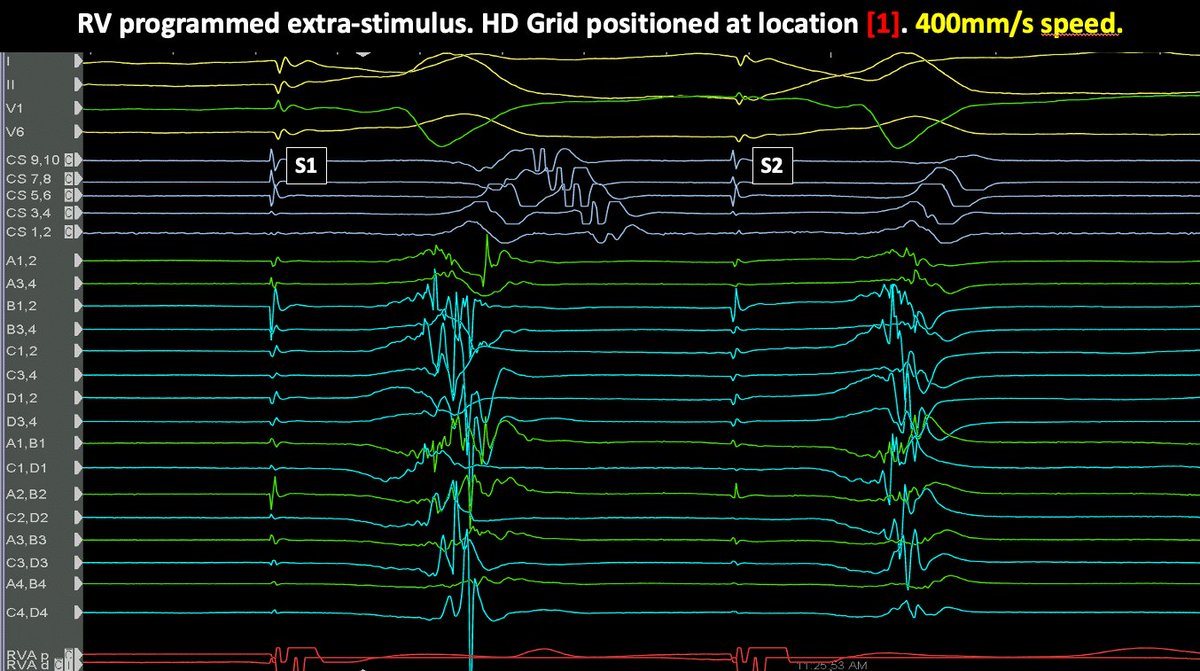
Task: Select the A3,4 channel label
Action: [21, 283]
